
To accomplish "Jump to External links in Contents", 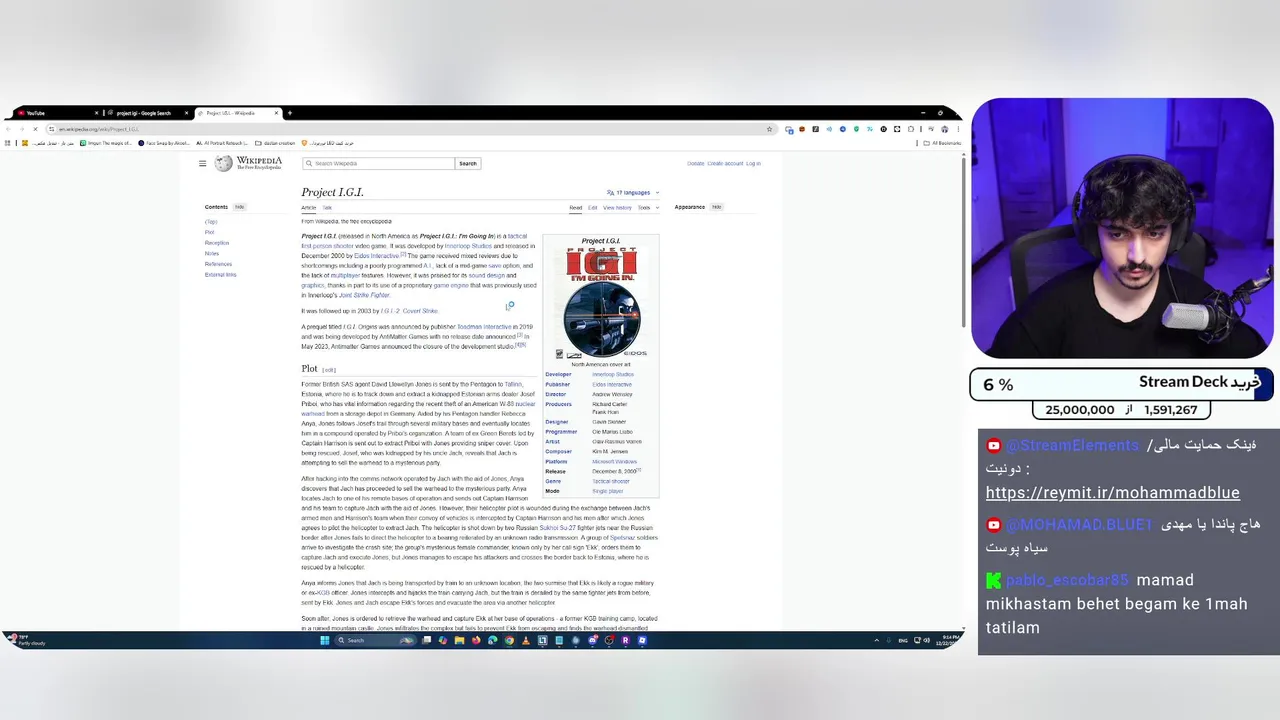I will [x=221, y=274].
